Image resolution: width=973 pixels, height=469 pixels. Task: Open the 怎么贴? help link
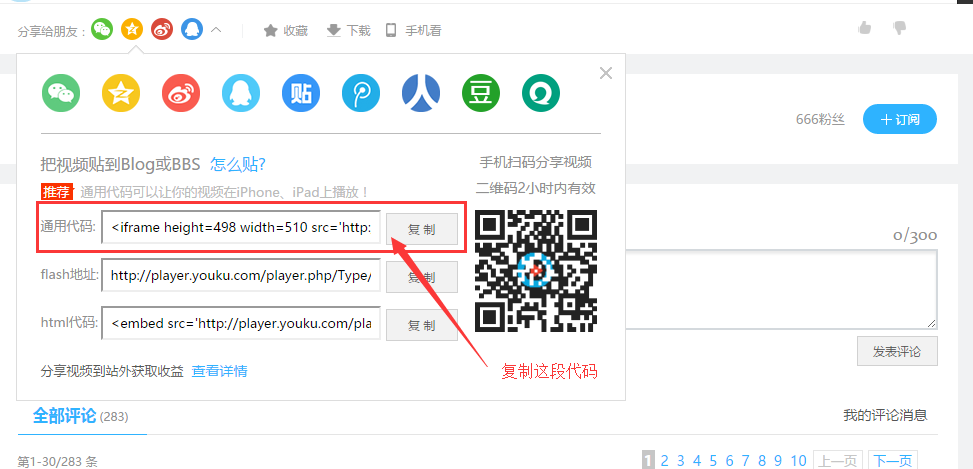238,164
